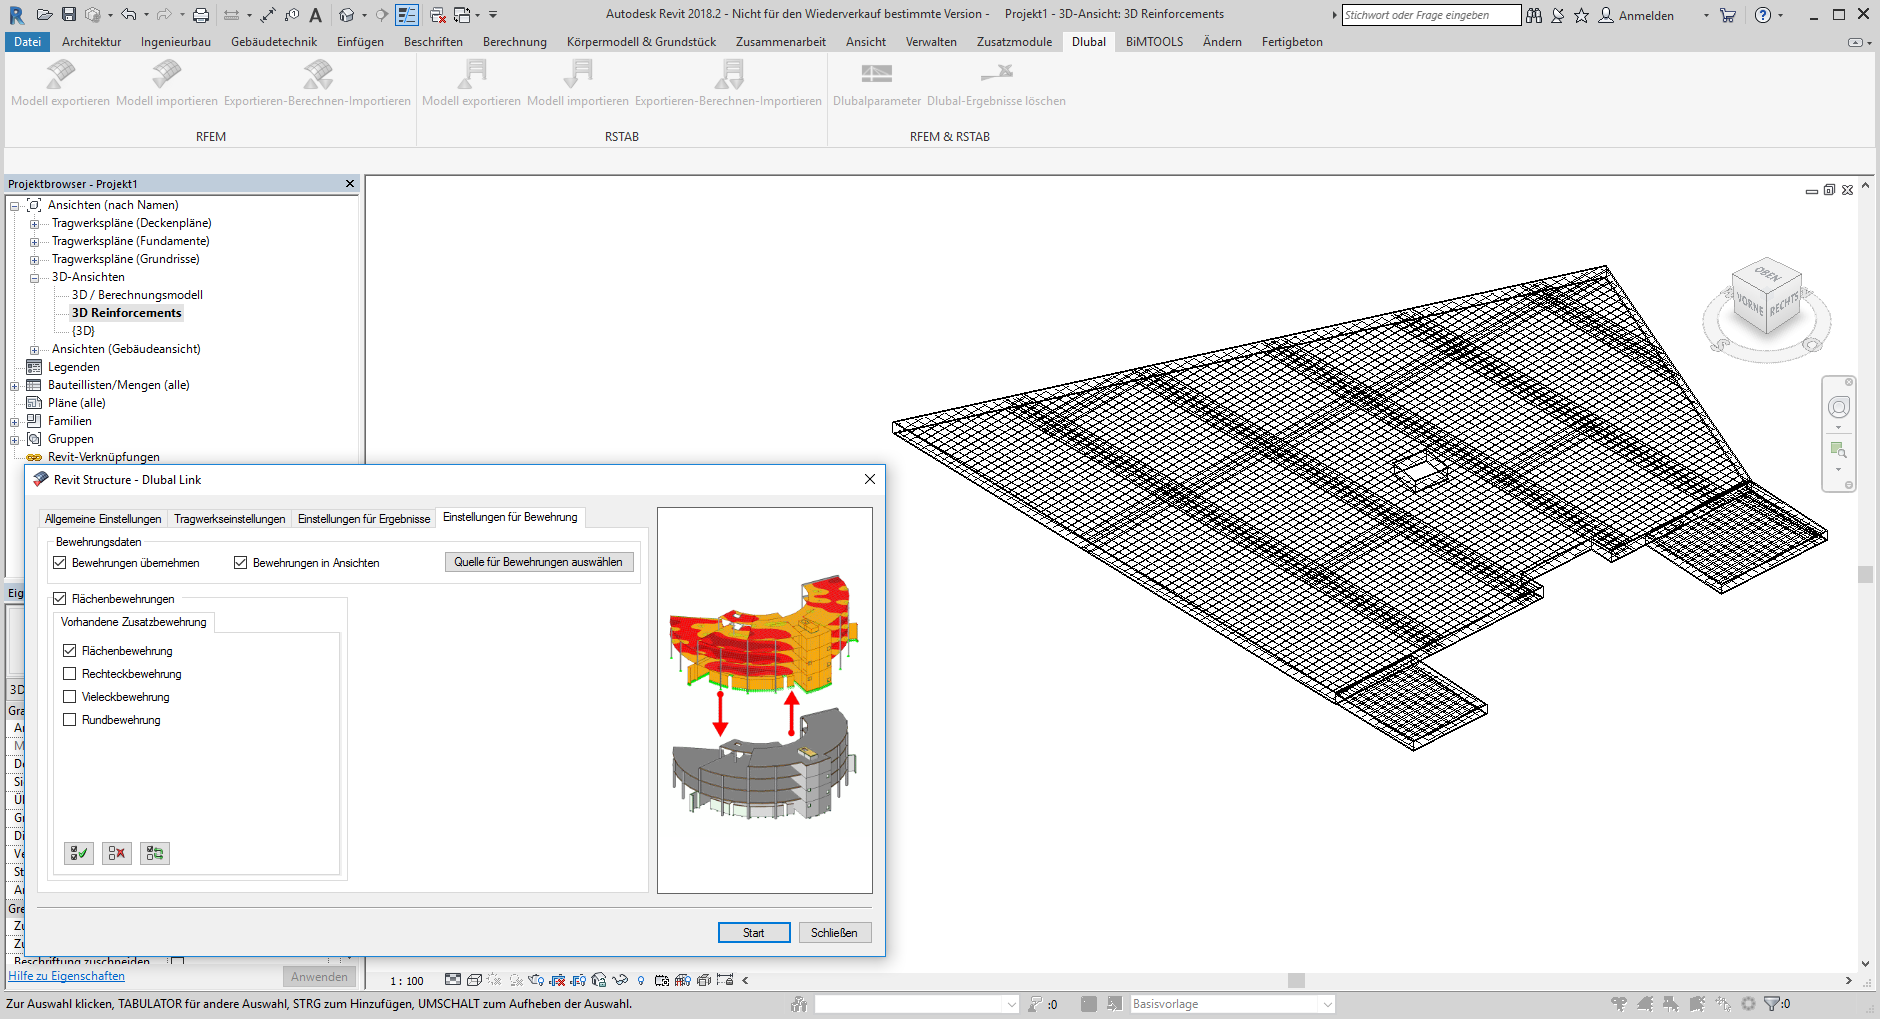Expand Ansichten (Gebäudeansicht) node

click(x=34, y=350)
